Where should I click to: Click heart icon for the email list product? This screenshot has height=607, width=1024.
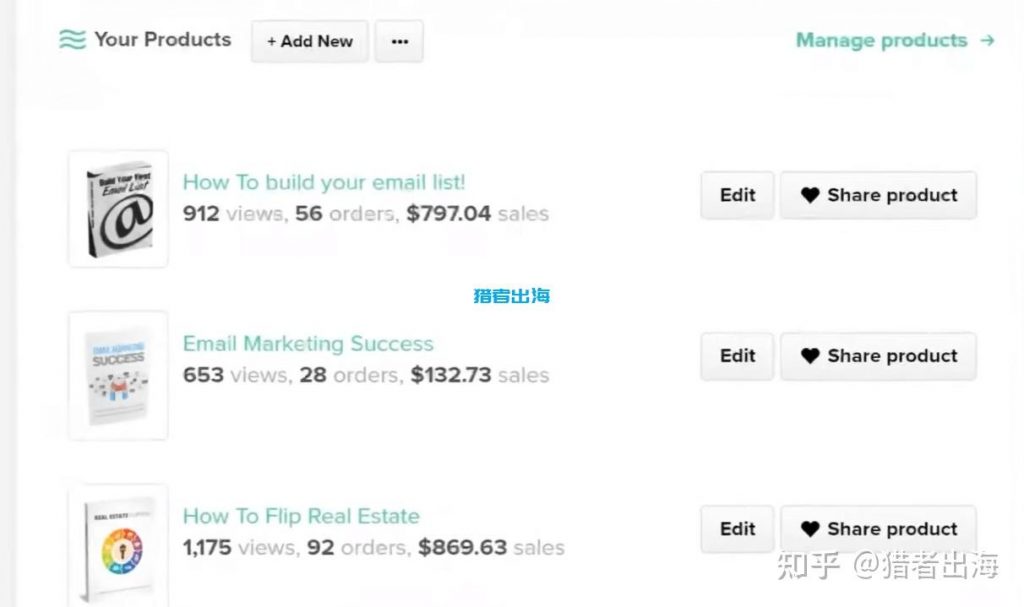pos(810,196)
